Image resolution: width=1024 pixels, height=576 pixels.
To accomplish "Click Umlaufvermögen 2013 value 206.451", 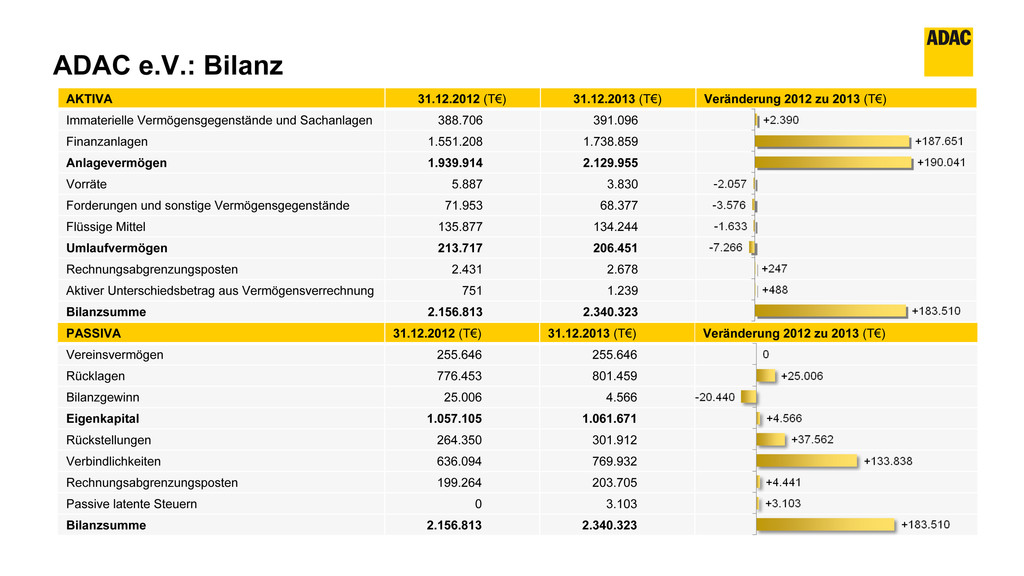I will coord(615,248).
